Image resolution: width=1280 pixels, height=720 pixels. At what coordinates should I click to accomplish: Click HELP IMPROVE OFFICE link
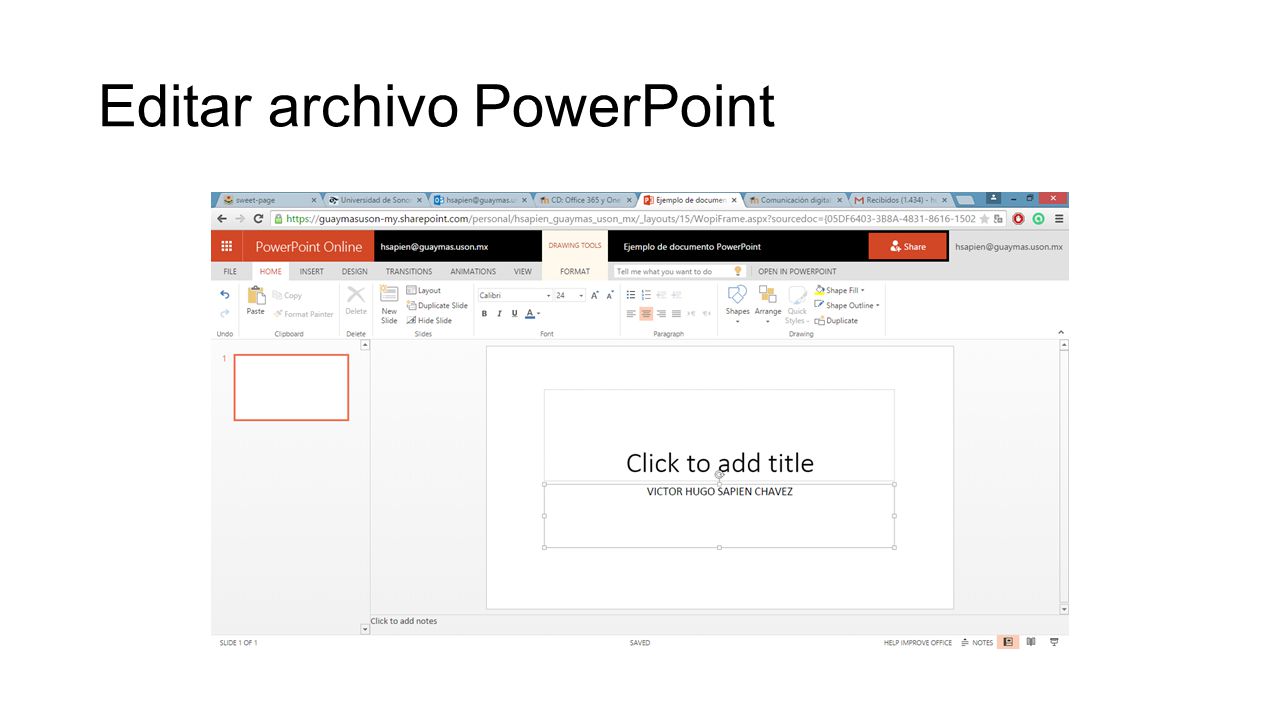918,642
